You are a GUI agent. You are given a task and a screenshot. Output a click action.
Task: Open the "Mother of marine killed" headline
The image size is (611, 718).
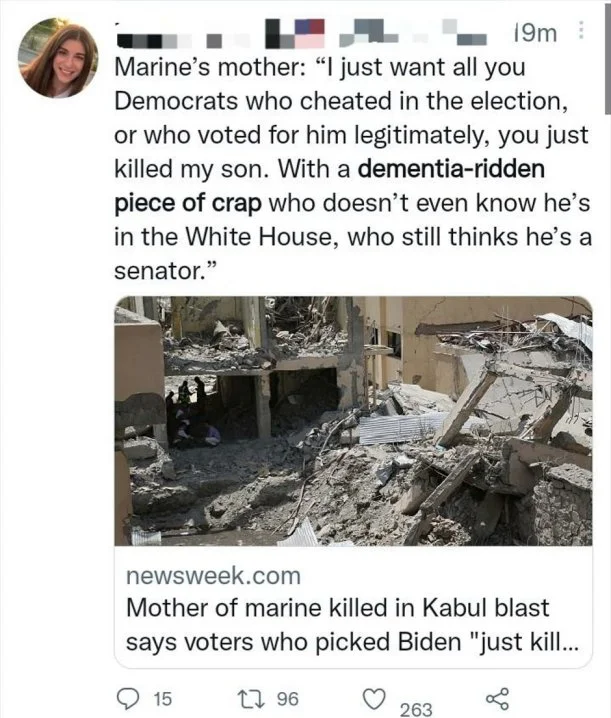[337, 607]
